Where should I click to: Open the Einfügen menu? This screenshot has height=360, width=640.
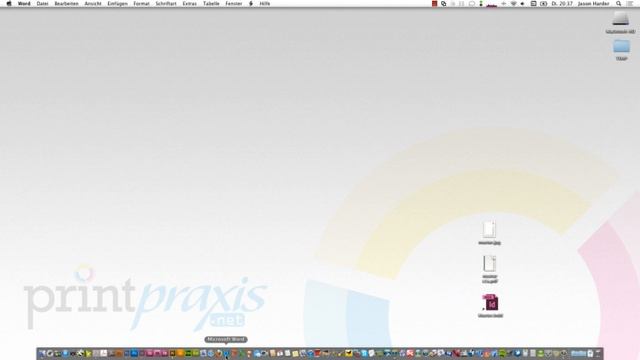(x=118, y=4)
